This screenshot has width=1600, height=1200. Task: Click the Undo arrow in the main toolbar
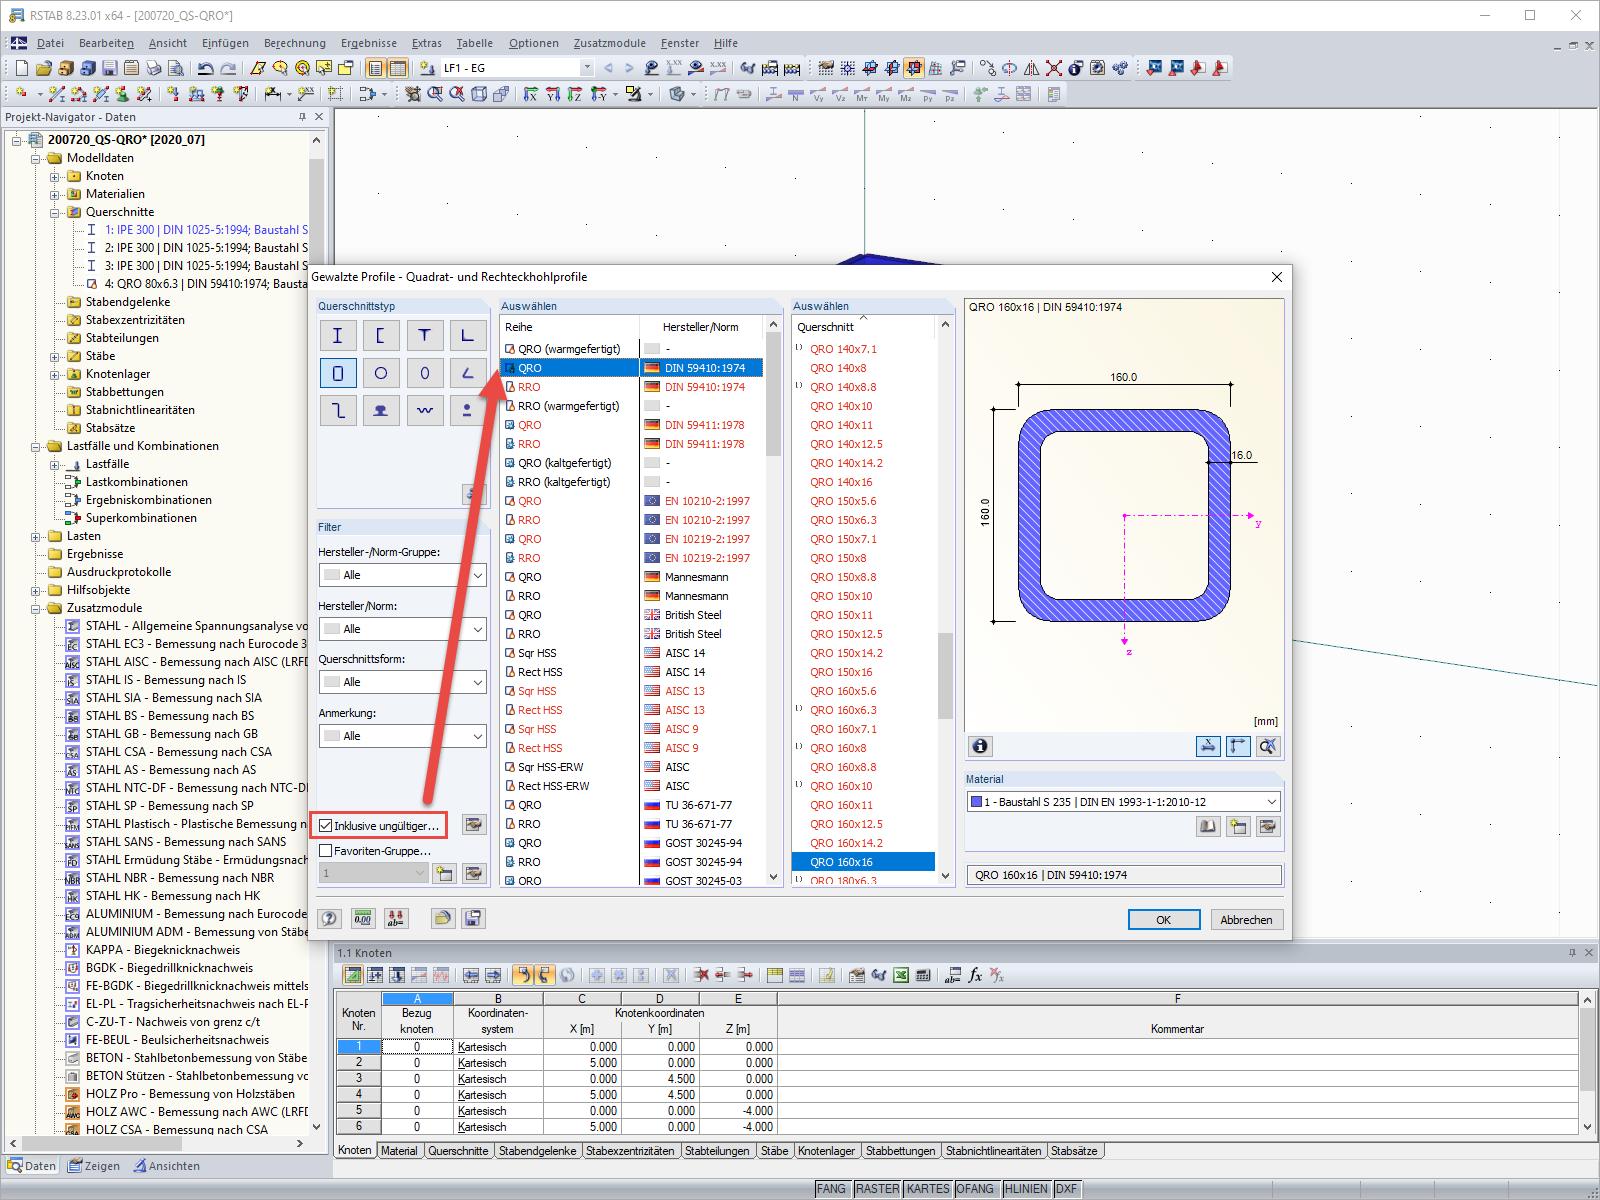(x=205, y=68)
